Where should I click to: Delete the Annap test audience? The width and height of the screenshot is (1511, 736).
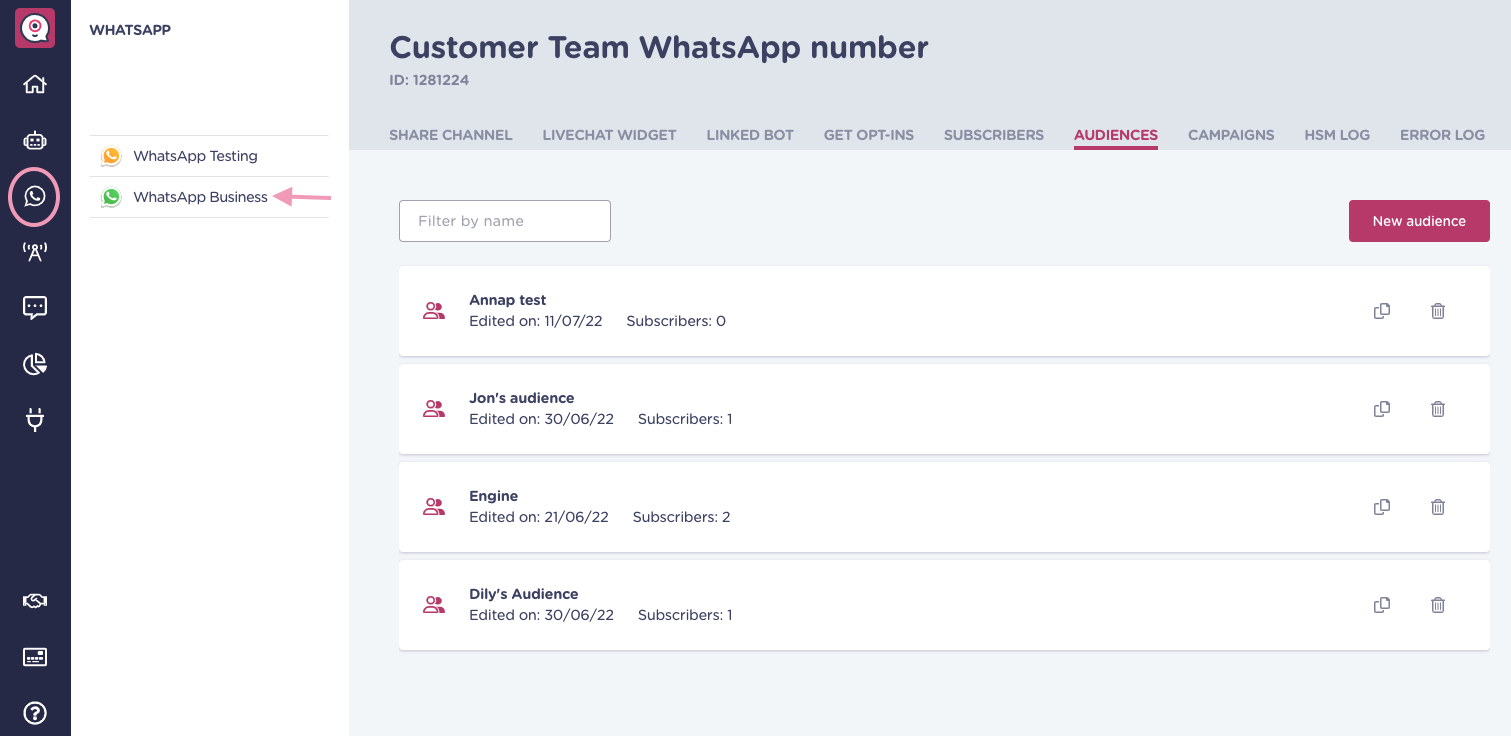click(x=1438, y=311)
